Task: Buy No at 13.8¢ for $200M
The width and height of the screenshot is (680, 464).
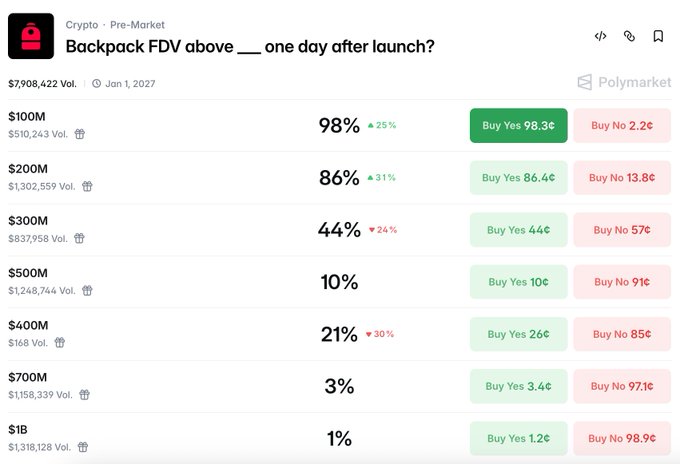Action: pos(622,178)
